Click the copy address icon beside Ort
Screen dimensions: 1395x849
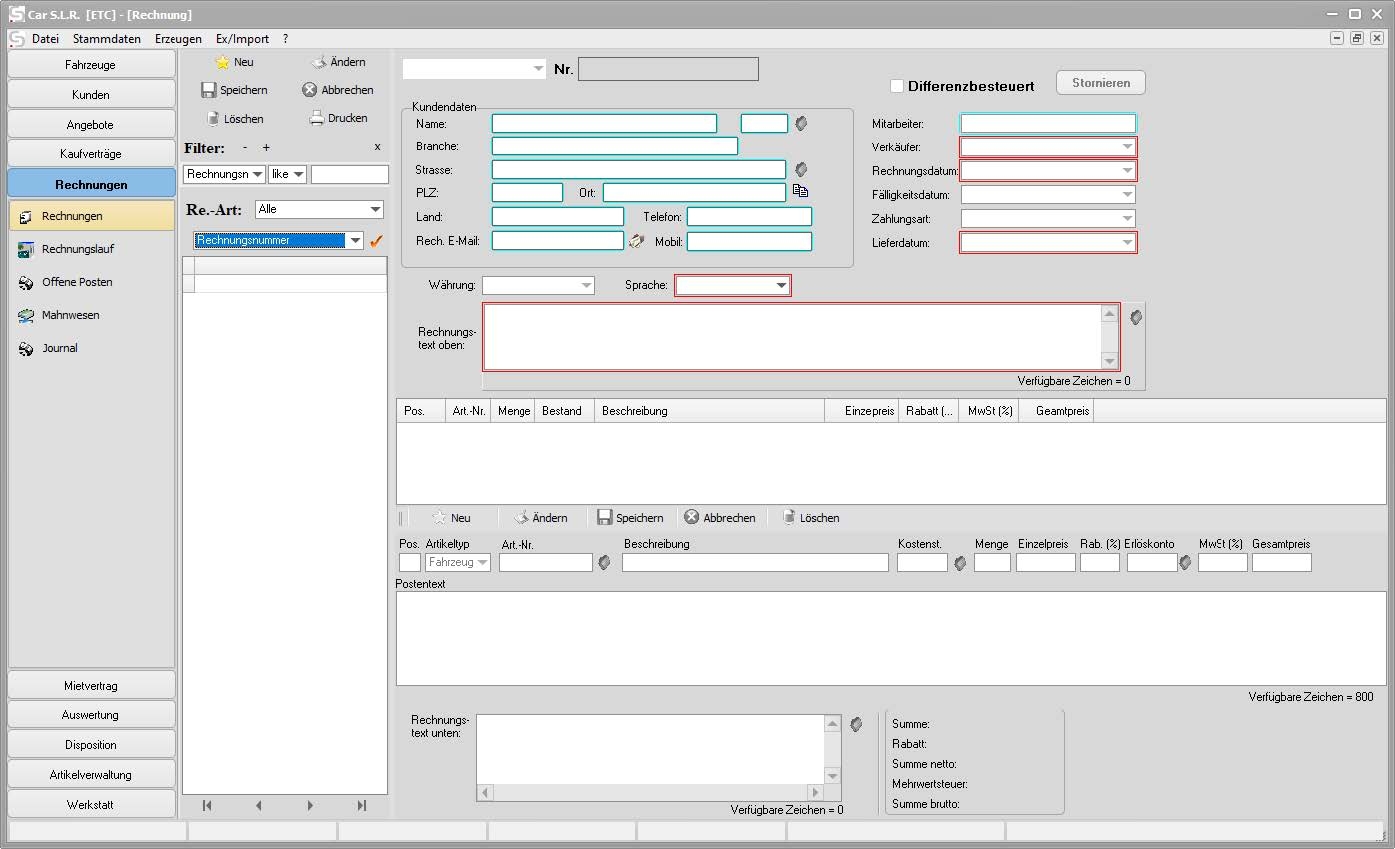[x=800, y=191]
